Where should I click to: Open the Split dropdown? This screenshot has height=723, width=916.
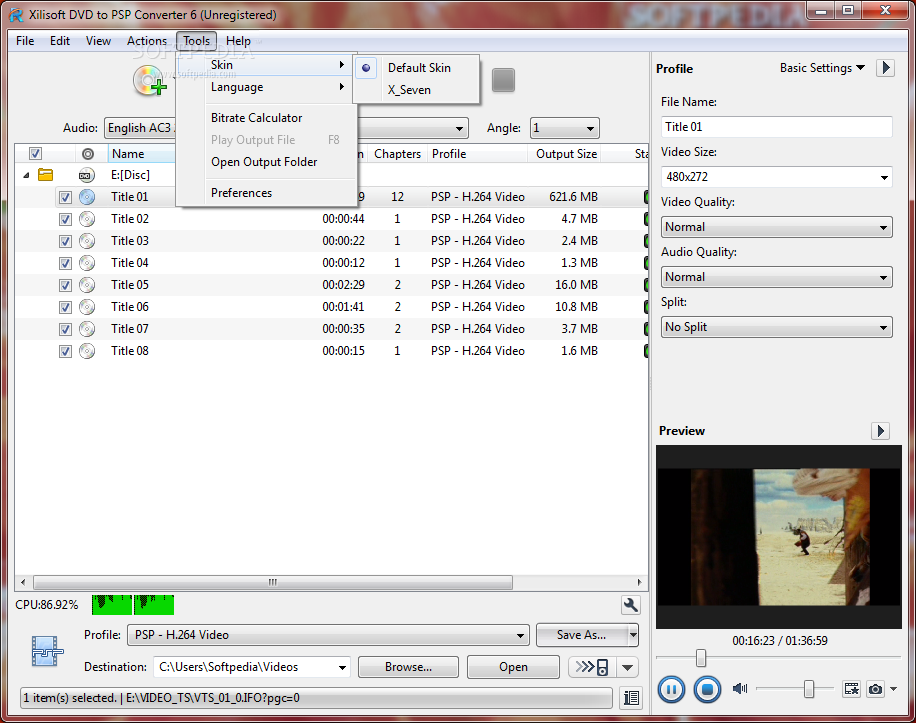(x=776, y=327)
